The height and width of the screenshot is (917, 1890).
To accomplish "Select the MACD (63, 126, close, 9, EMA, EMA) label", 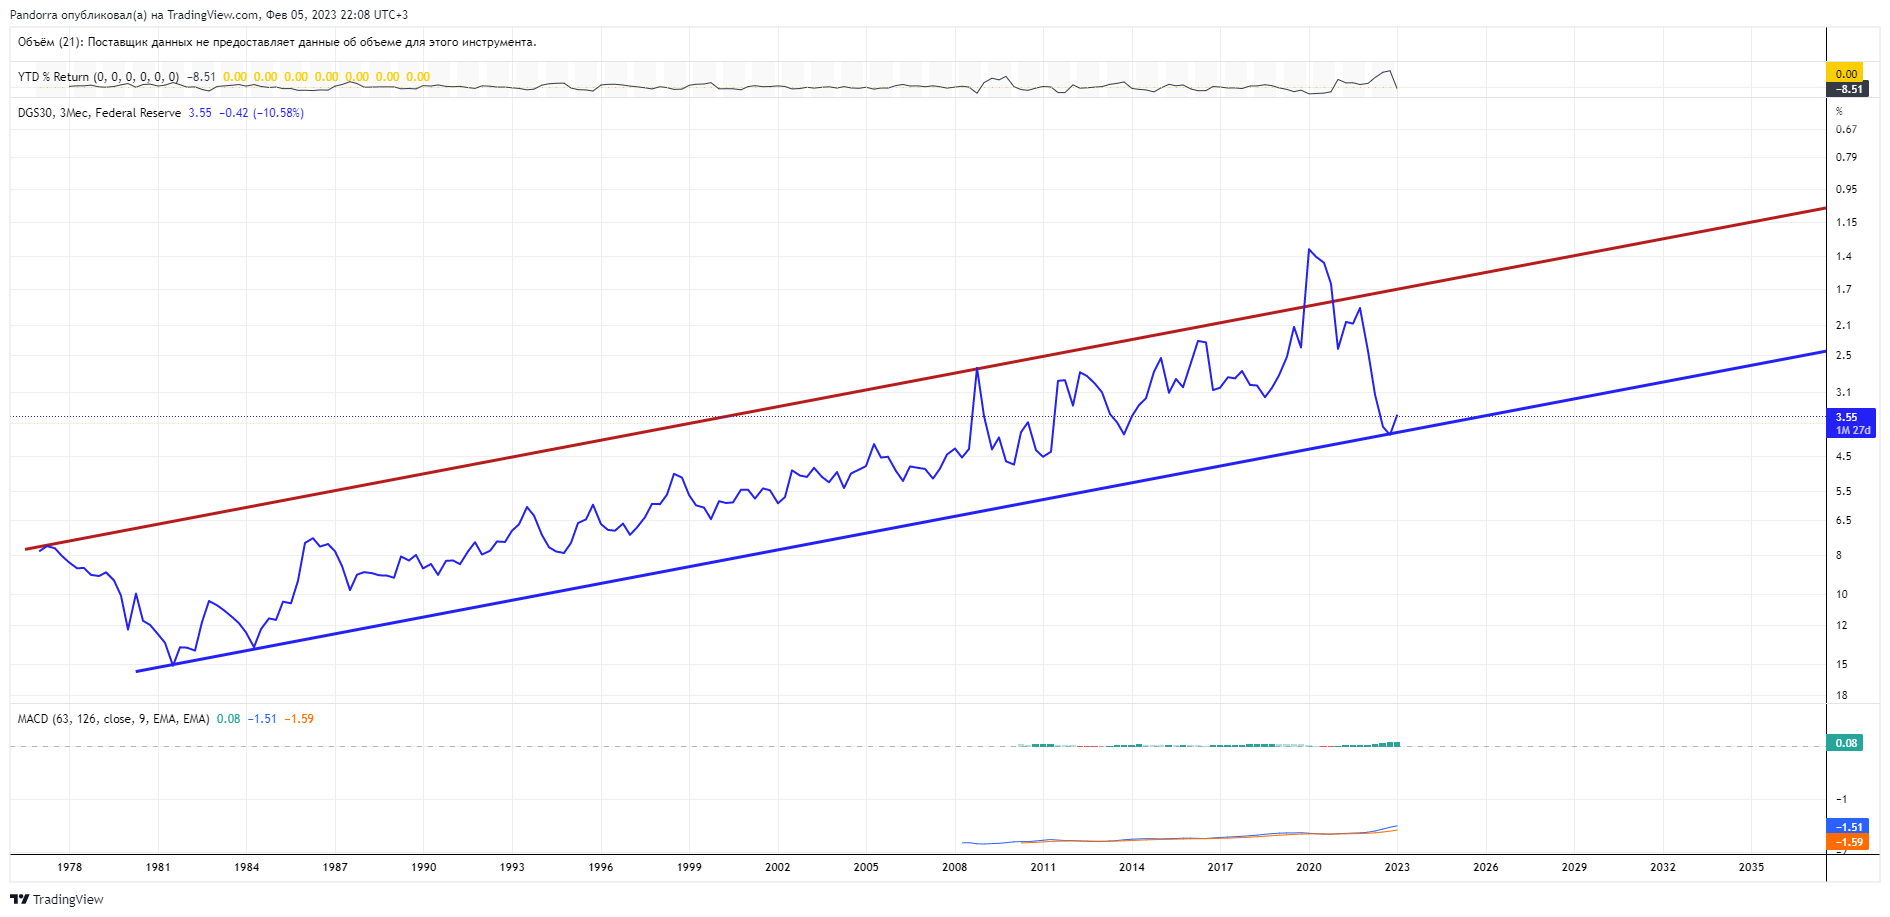I will pos(113,719).
